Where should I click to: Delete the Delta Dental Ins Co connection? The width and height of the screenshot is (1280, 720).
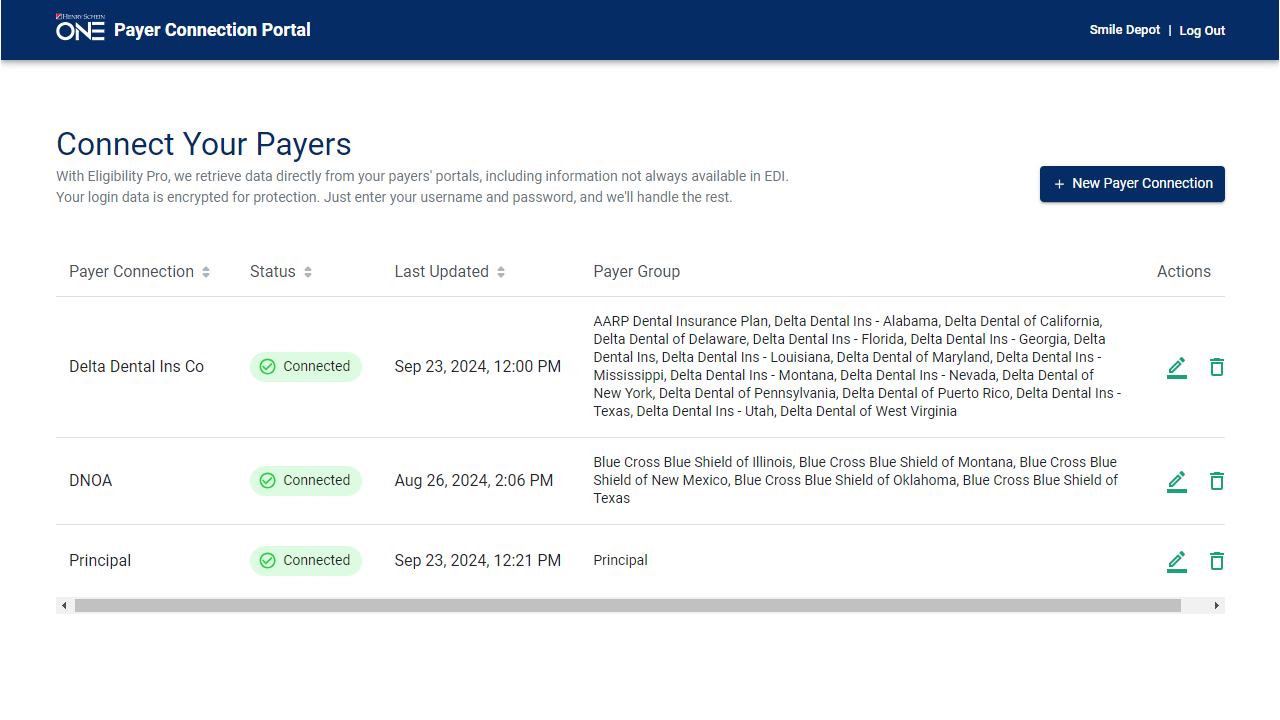[1216, 368]
